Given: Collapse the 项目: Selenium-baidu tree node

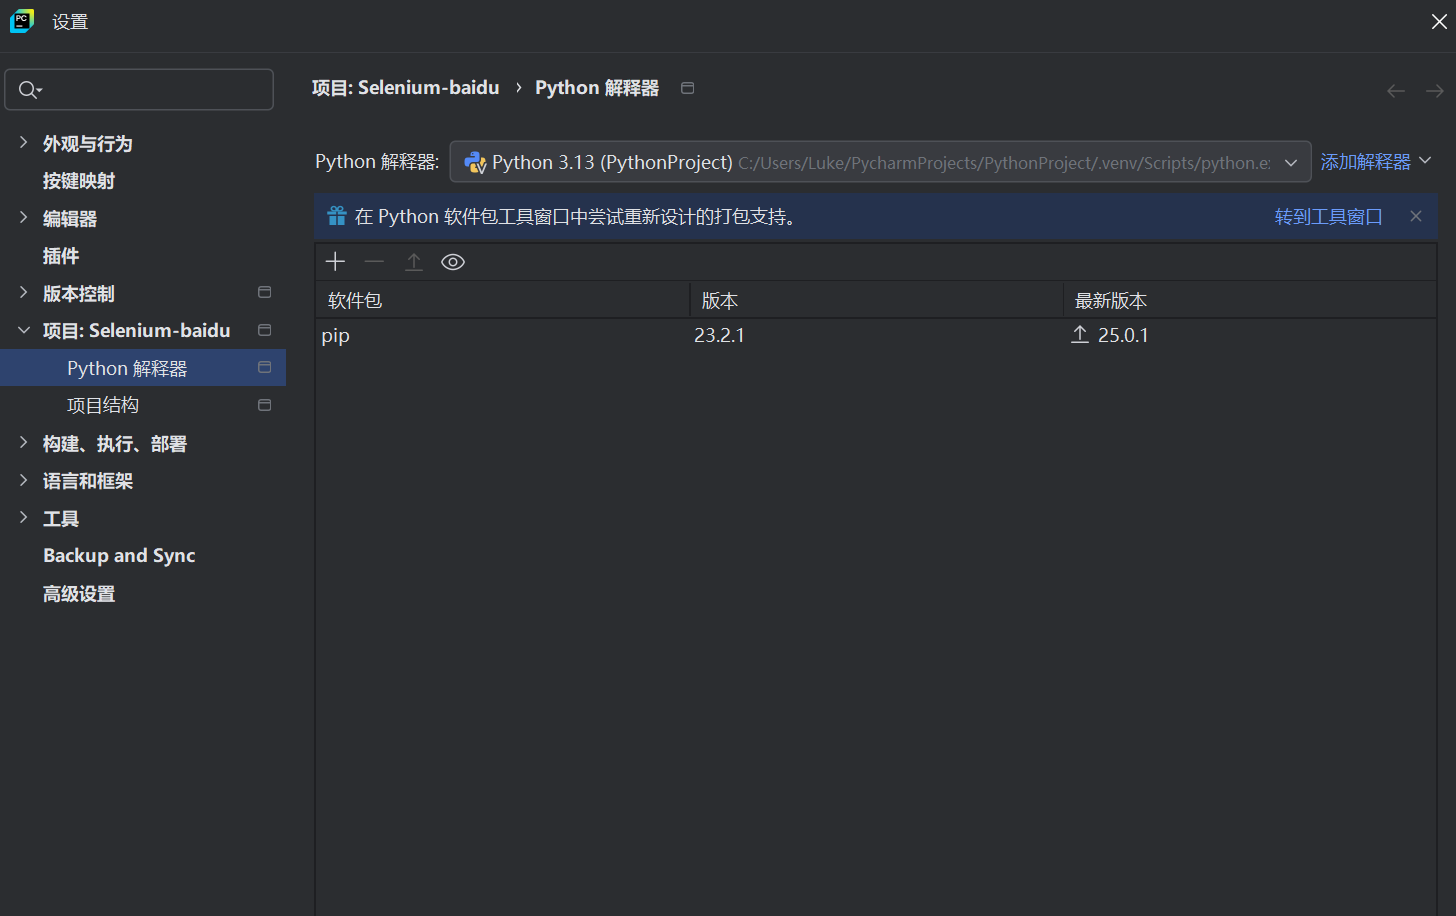Looking at the screenshot, I should [x=23, y=330].
